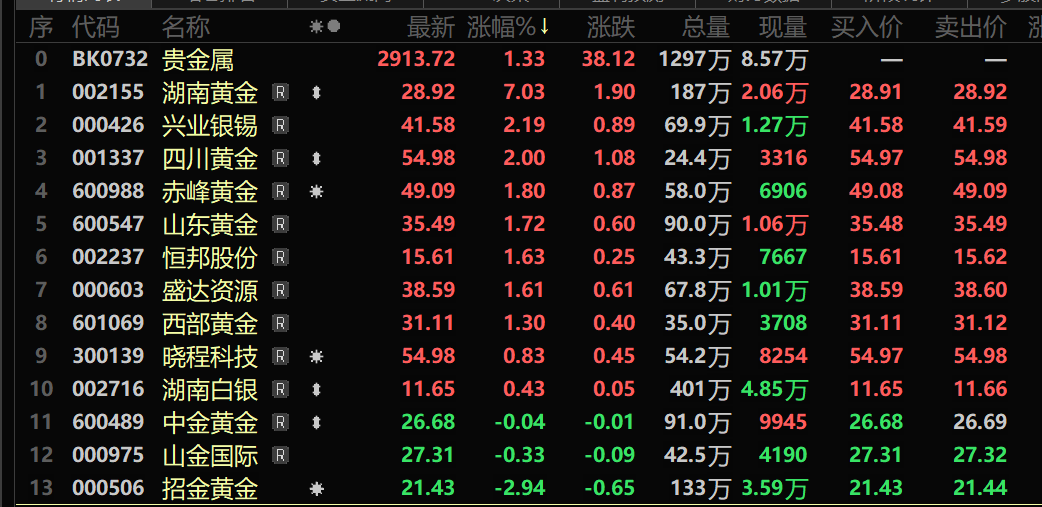This screenshot has width=1042, height=507.
Task: Click the 名称 column header
Action: tap(186, 27)
